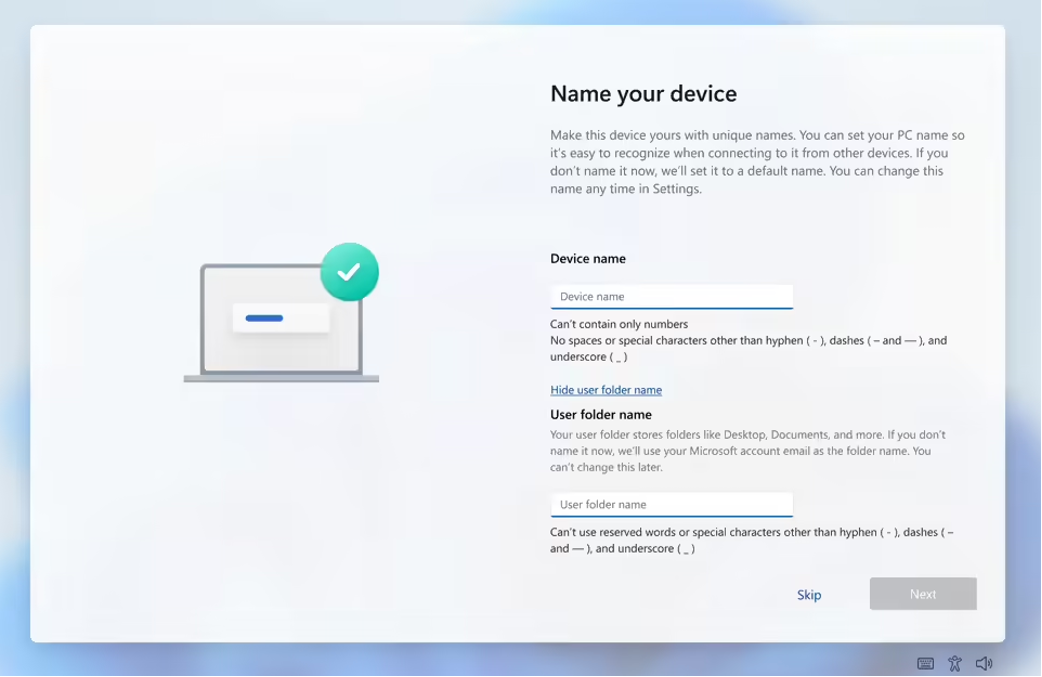
Task: Click the Device name input field
Action: [x=671, y=296]
